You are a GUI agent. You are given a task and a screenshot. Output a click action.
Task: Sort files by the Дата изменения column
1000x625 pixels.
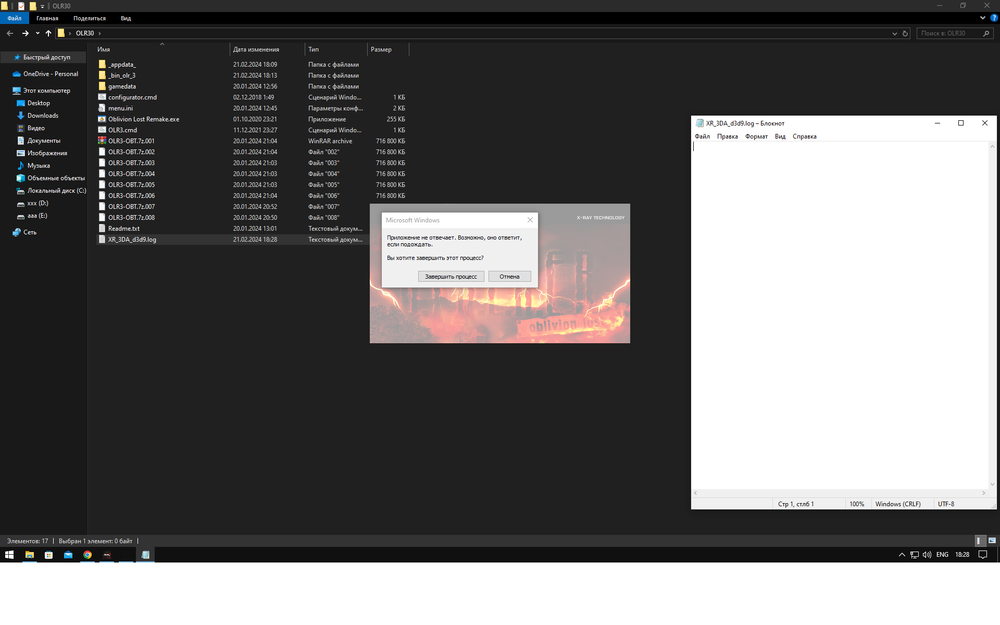click(255, 49)
